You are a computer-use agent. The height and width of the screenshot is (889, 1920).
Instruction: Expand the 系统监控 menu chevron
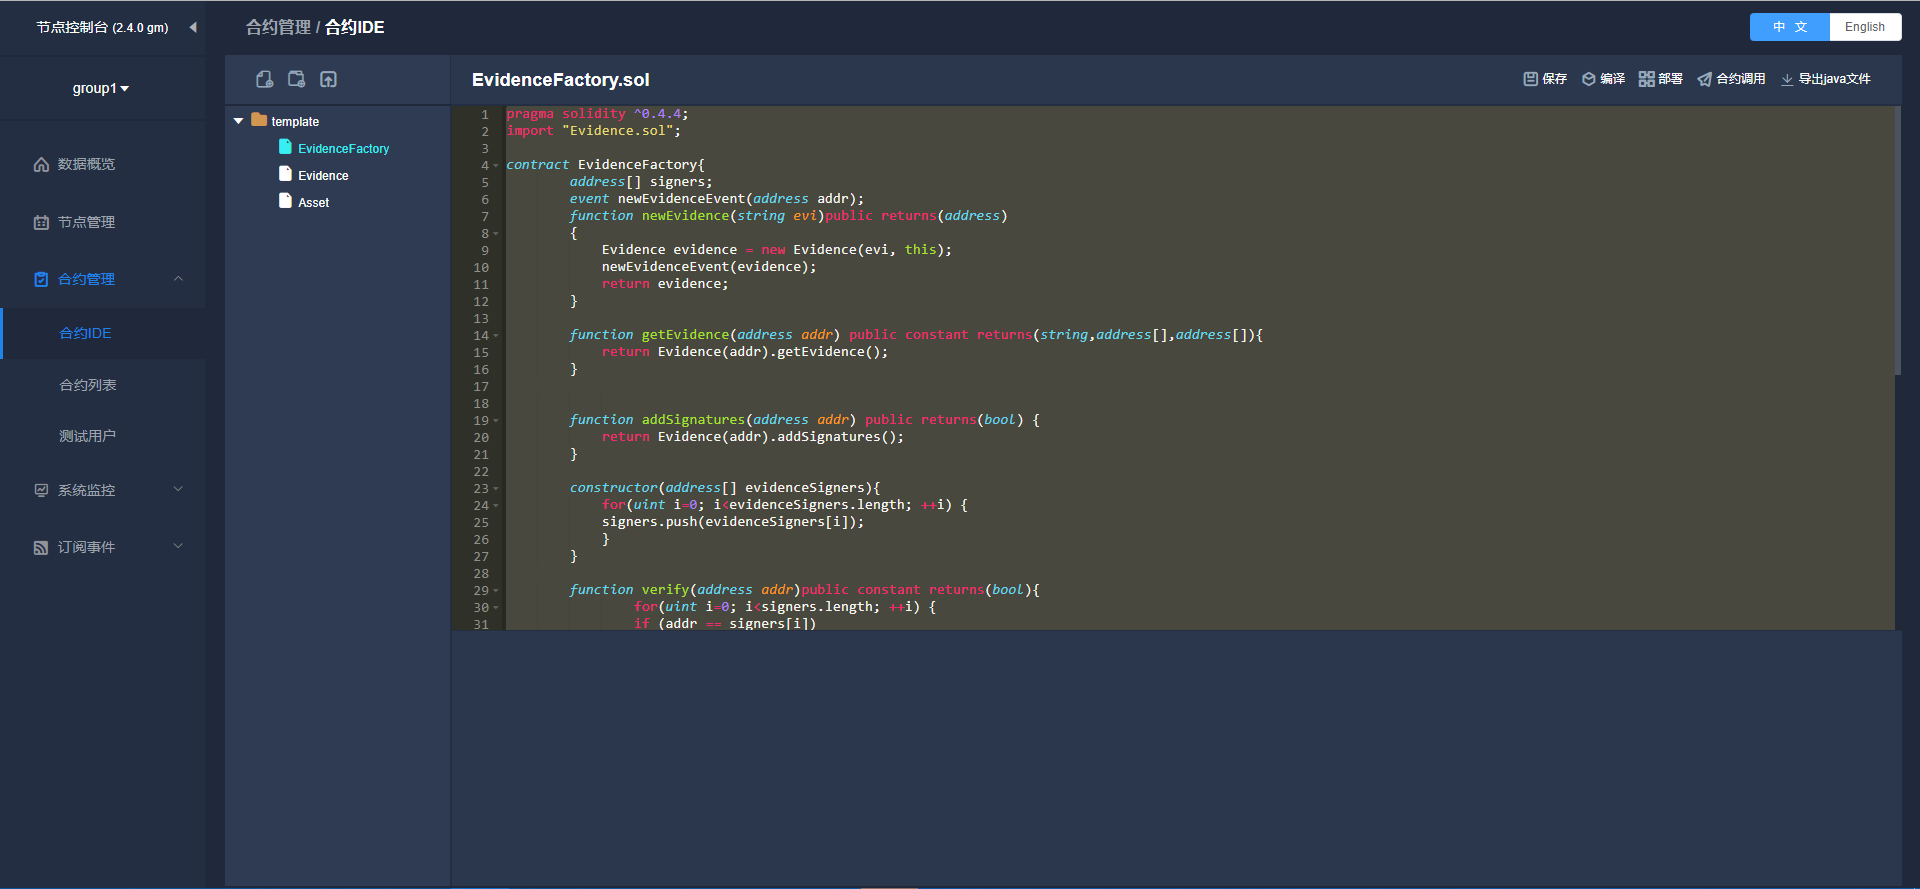[178, 489]
